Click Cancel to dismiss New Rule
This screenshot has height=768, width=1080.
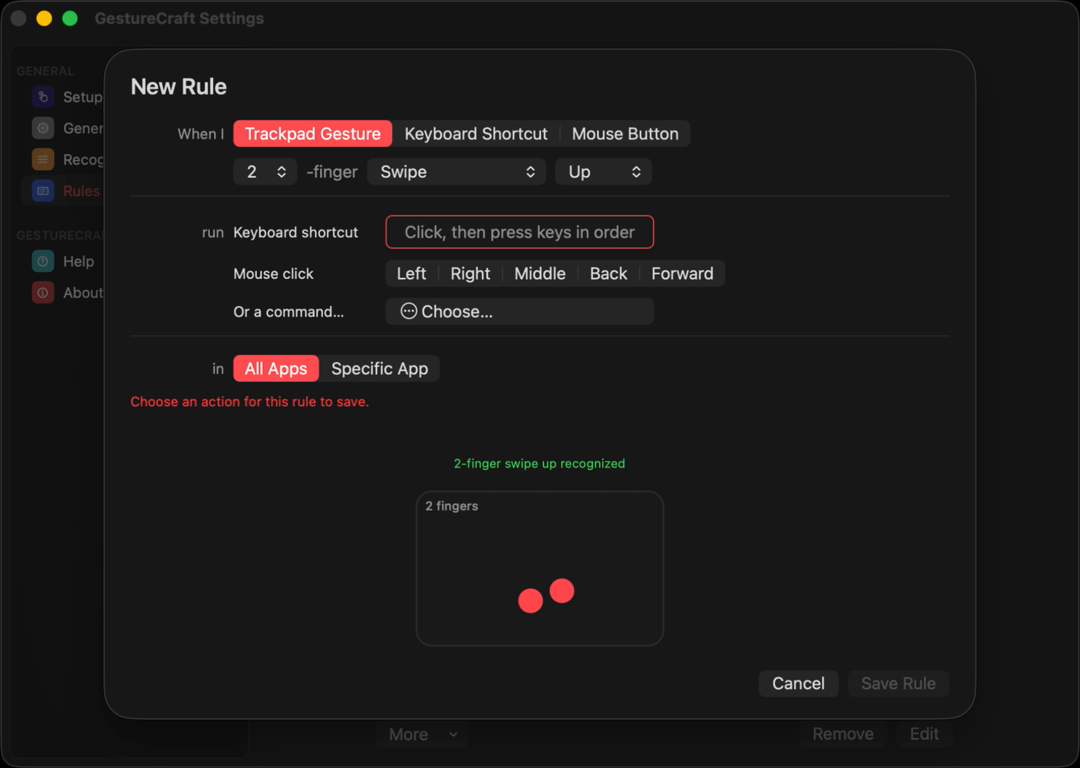[798, 683]
